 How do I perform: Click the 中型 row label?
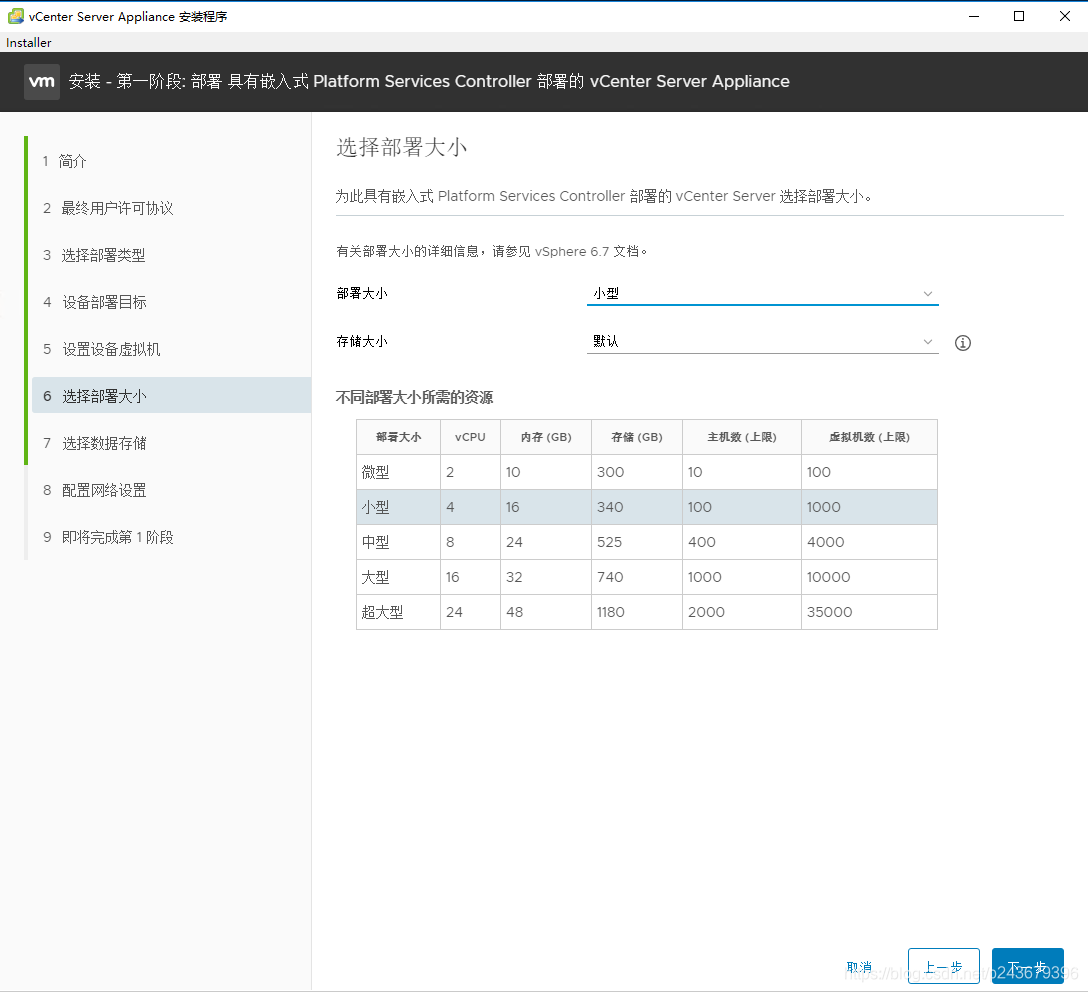375,542
